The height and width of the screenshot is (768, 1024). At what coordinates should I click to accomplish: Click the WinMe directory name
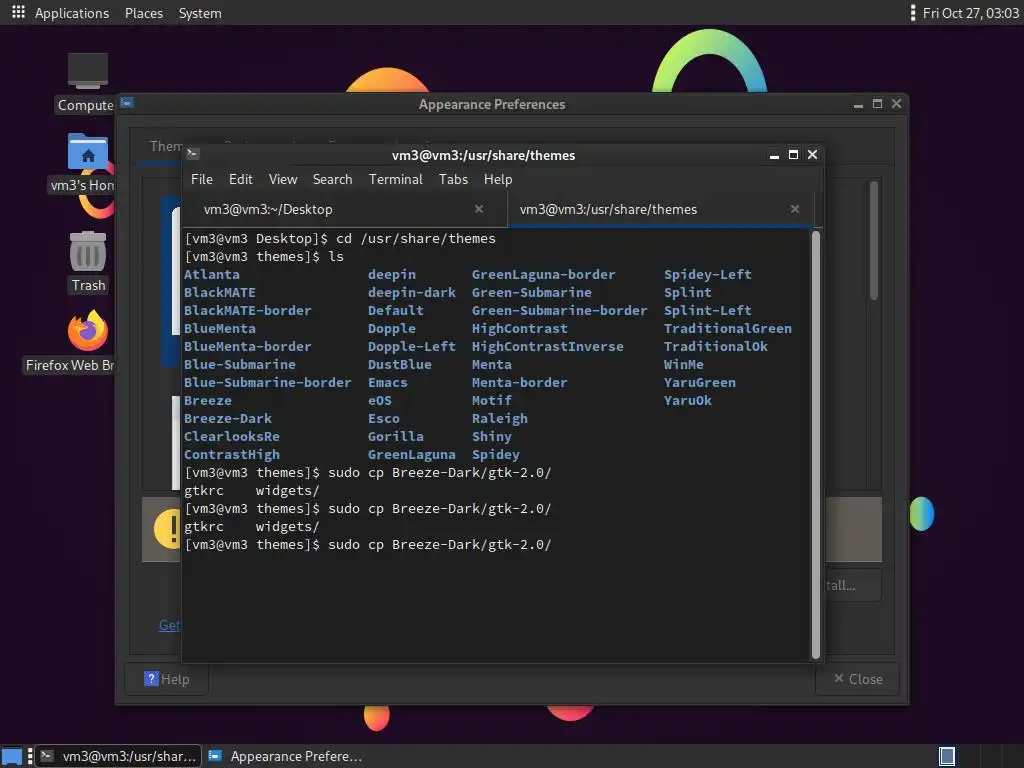684,364
